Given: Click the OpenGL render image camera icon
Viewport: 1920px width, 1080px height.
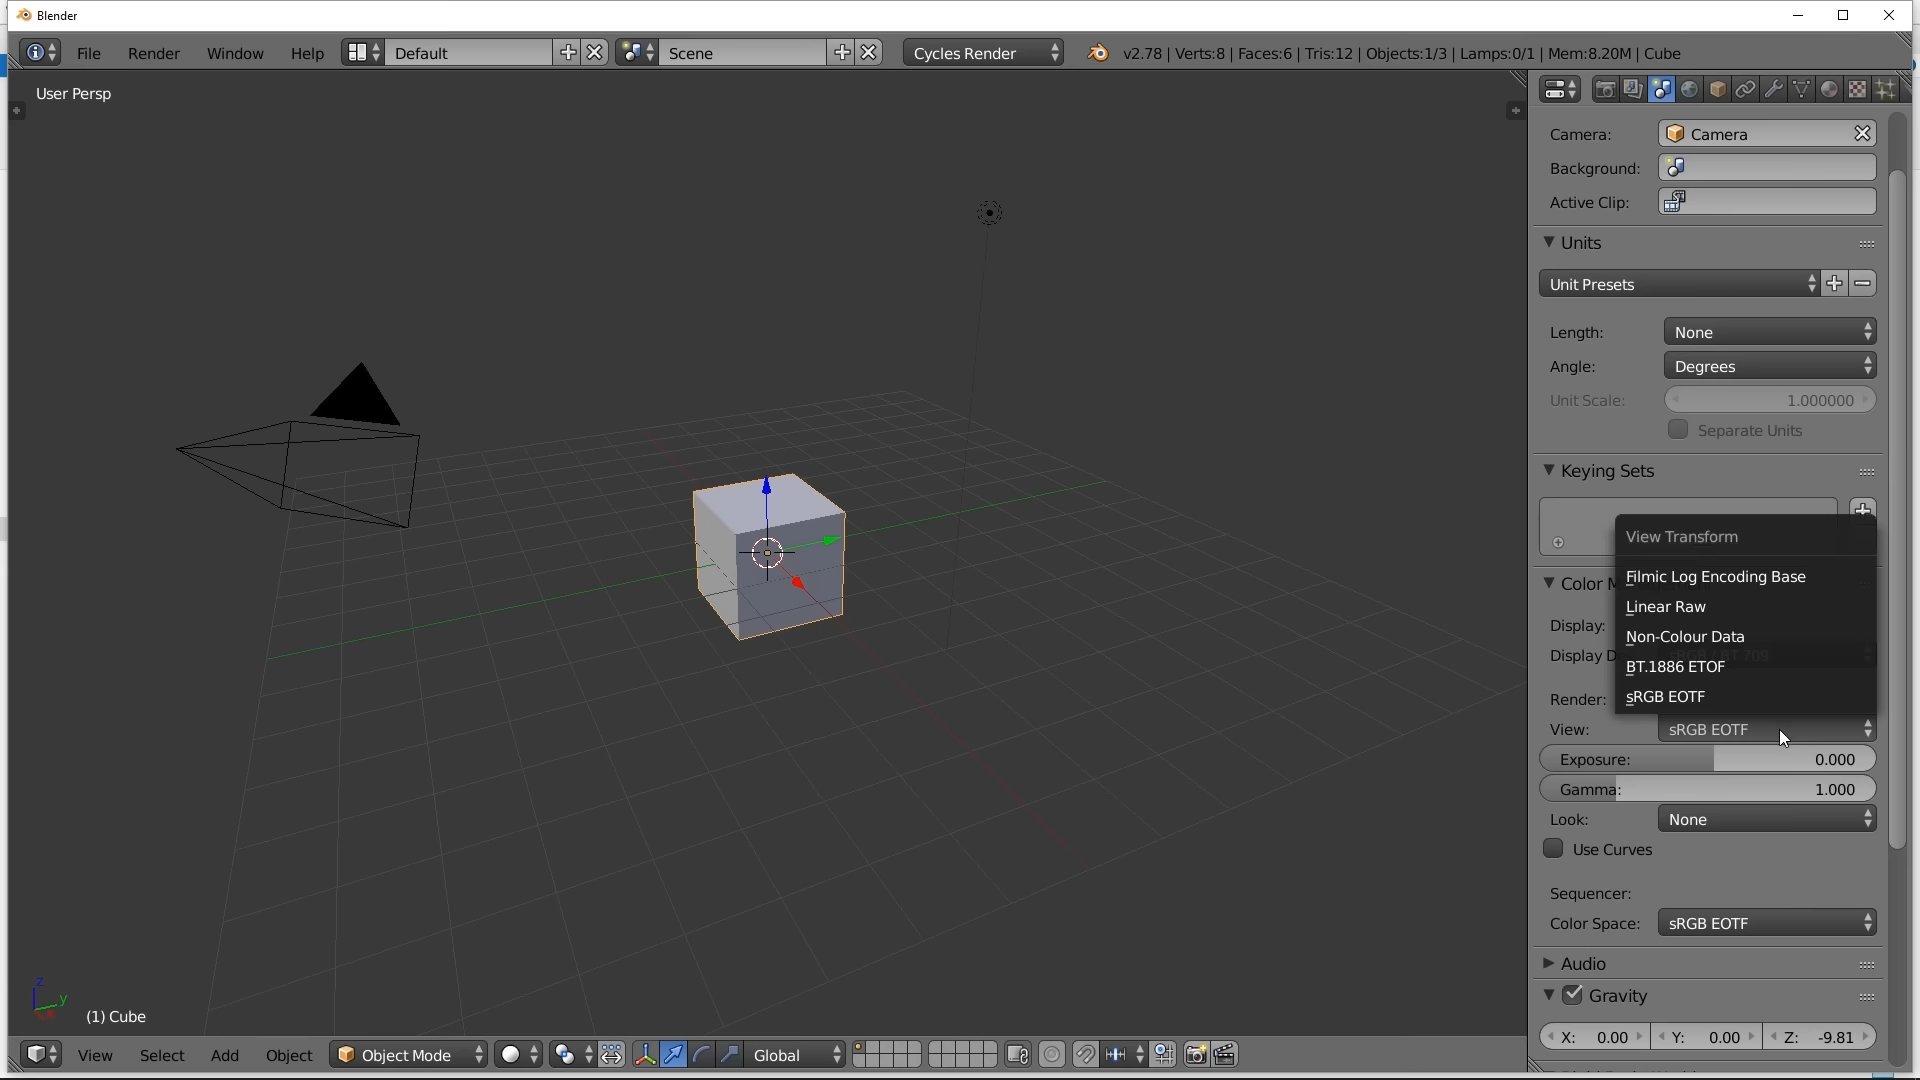Looking at the screenshot, I should (1196, 1056).
